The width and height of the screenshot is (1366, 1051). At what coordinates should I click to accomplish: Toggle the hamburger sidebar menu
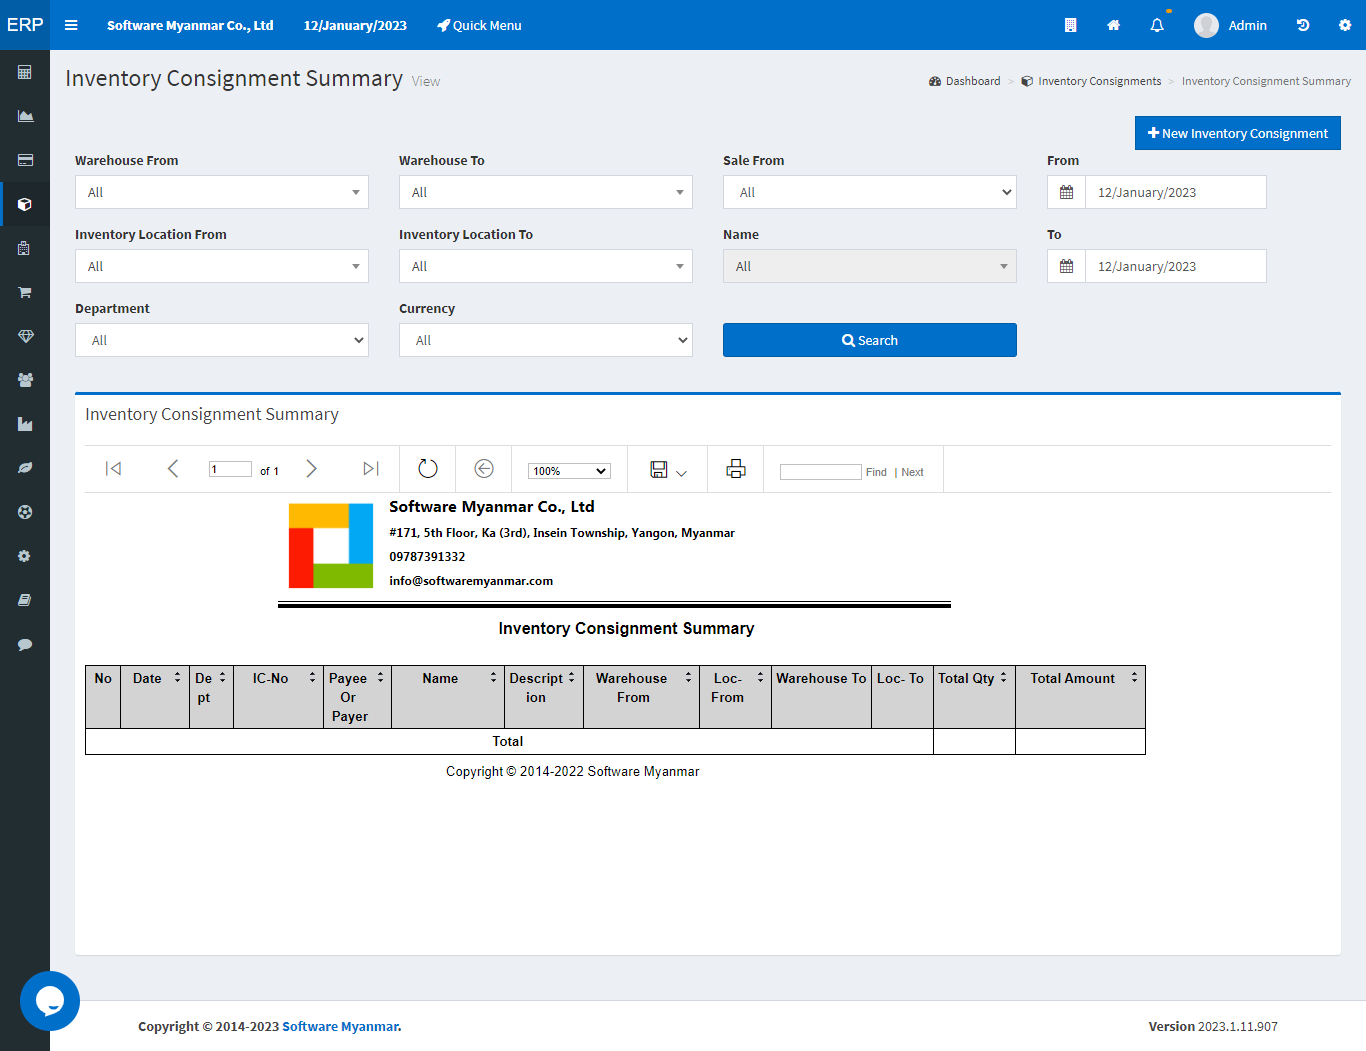[71, 25]
